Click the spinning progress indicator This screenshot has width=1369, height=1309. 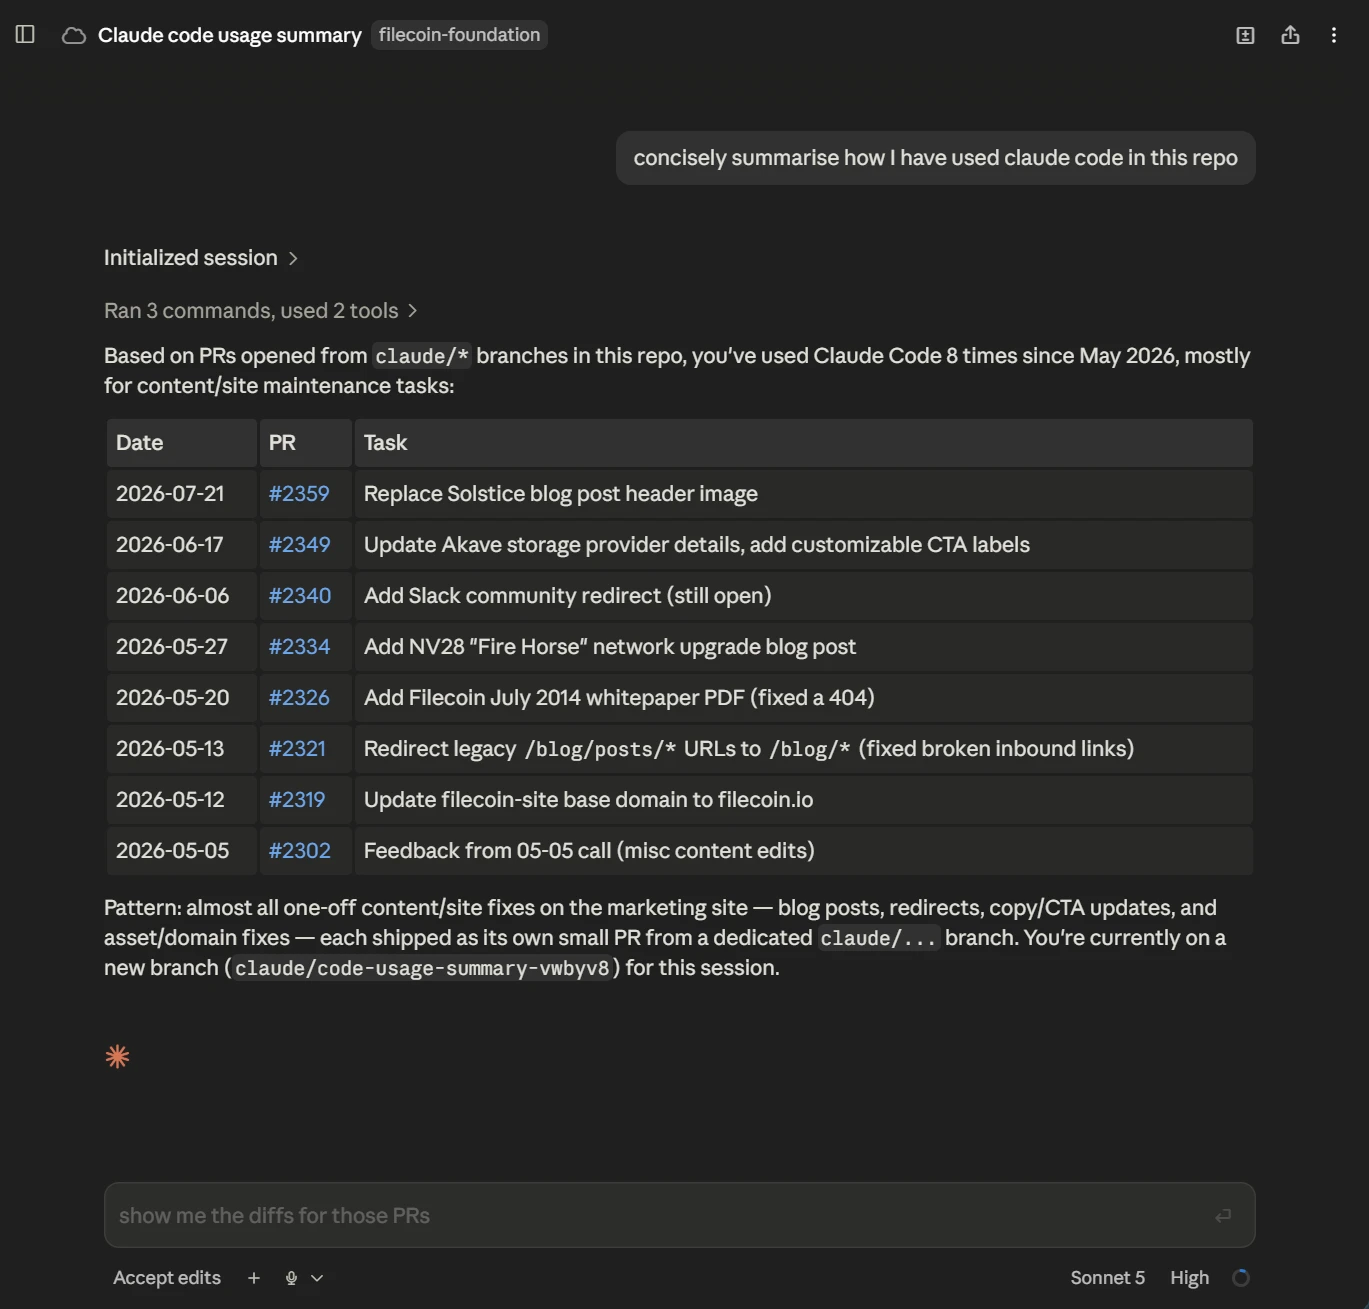point(1241,1278)
